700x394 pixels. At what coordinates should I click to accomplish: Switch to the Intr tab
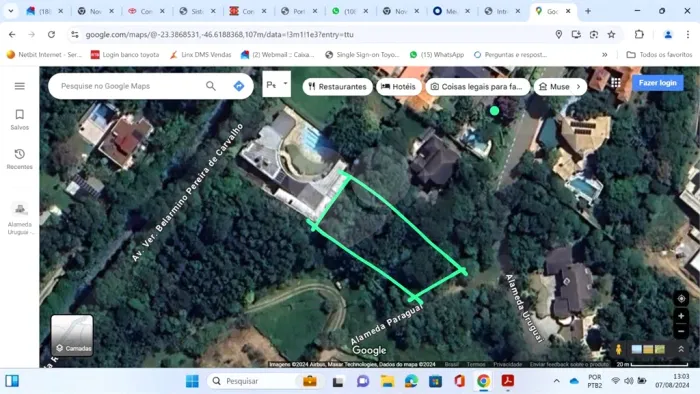point(501,11)
